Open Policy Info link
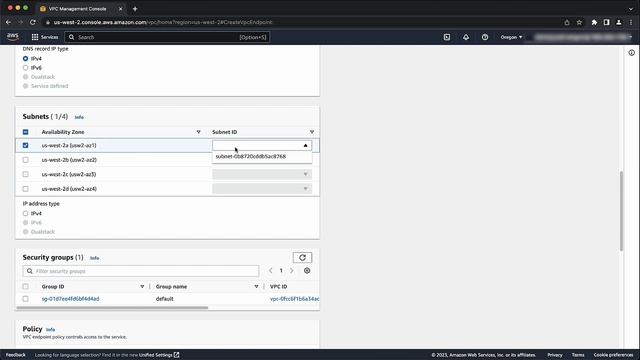Image resolution: width=640 pixels, height=360 pixels. (50, 329)
